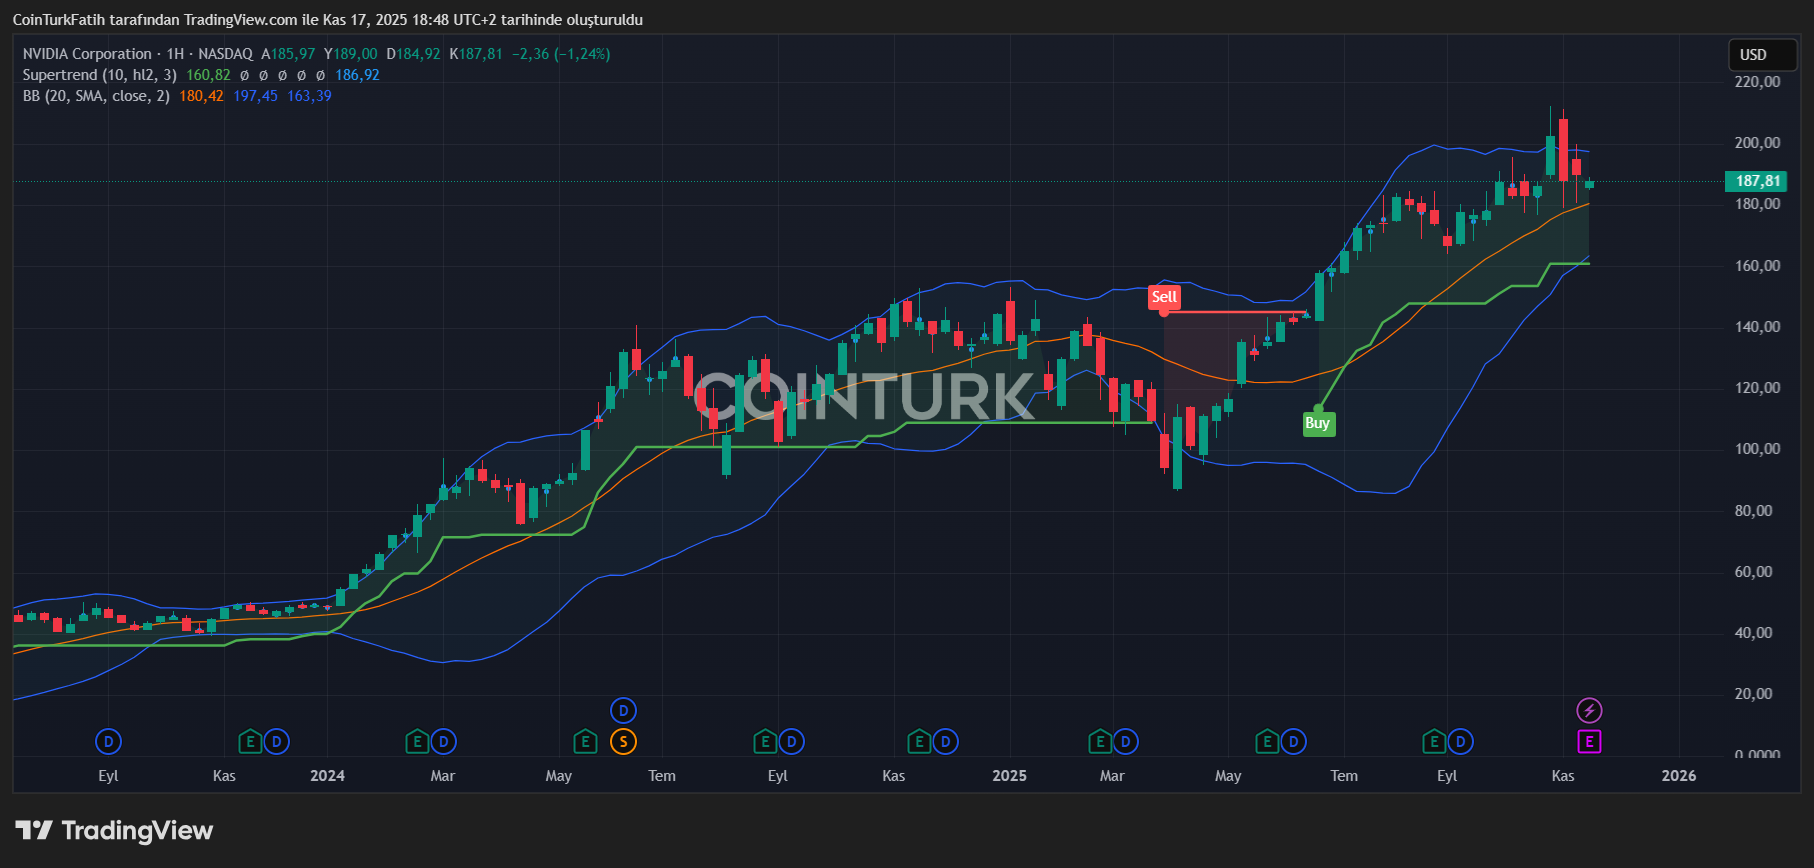This screenshot has height=868, width=1814.
Task: Click the earnings E icon near Mar 2024
Action: (x=416, y=742)
